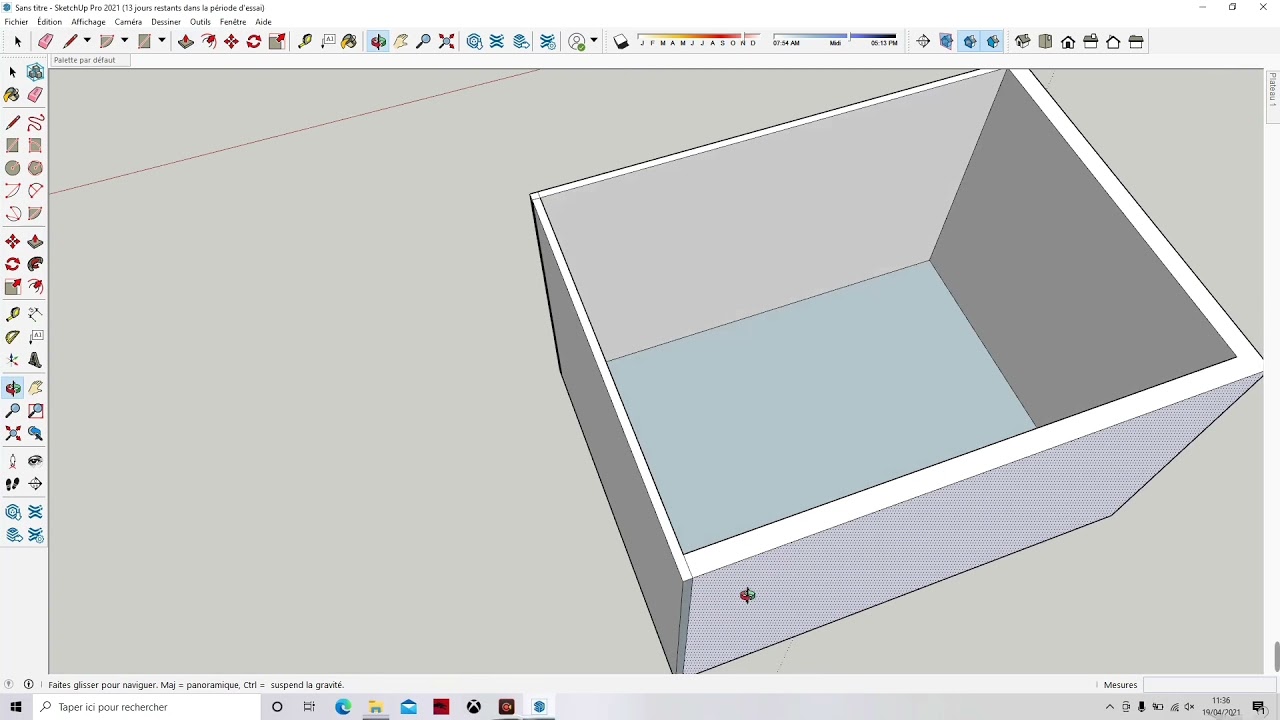Toggle display of section fill

point(993,41)
